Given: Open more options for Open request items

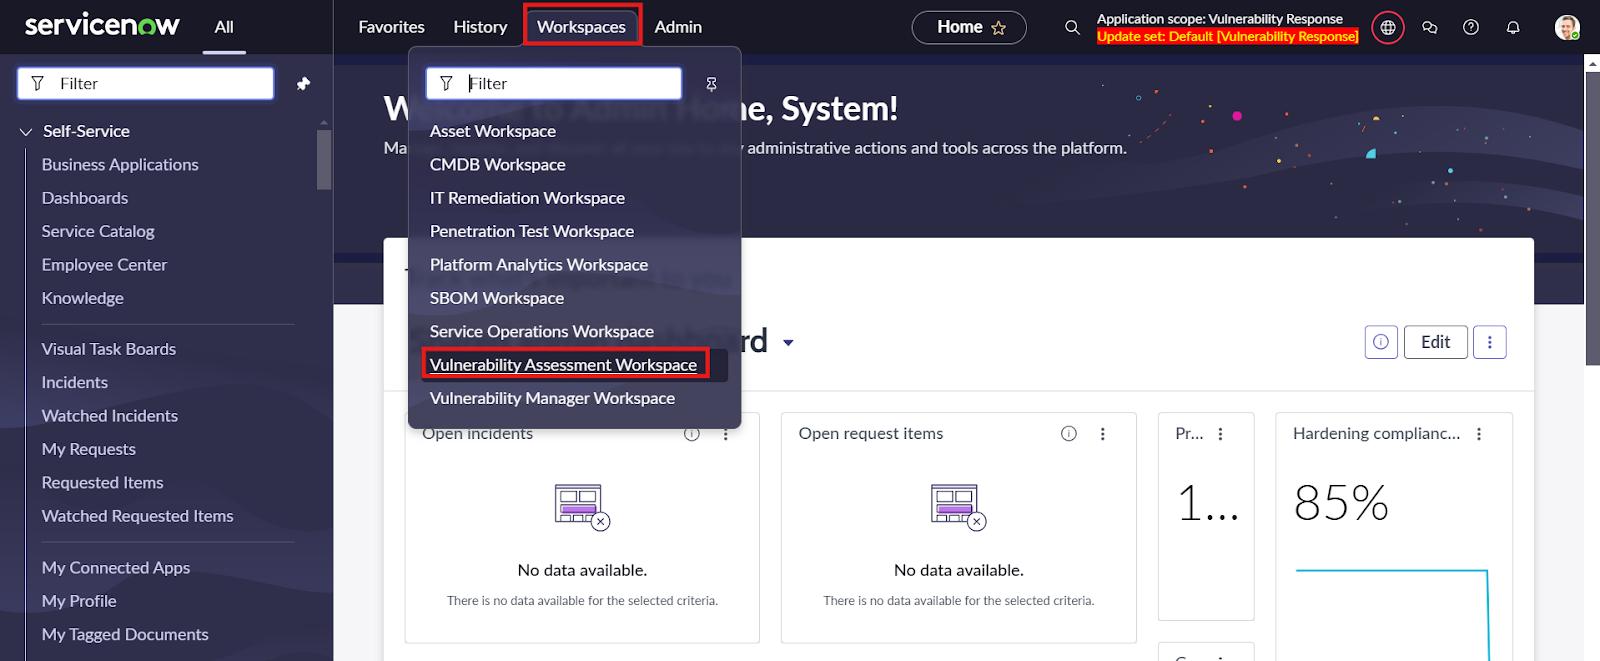Looking at the screenshot, I should [x=1103, y=434].
